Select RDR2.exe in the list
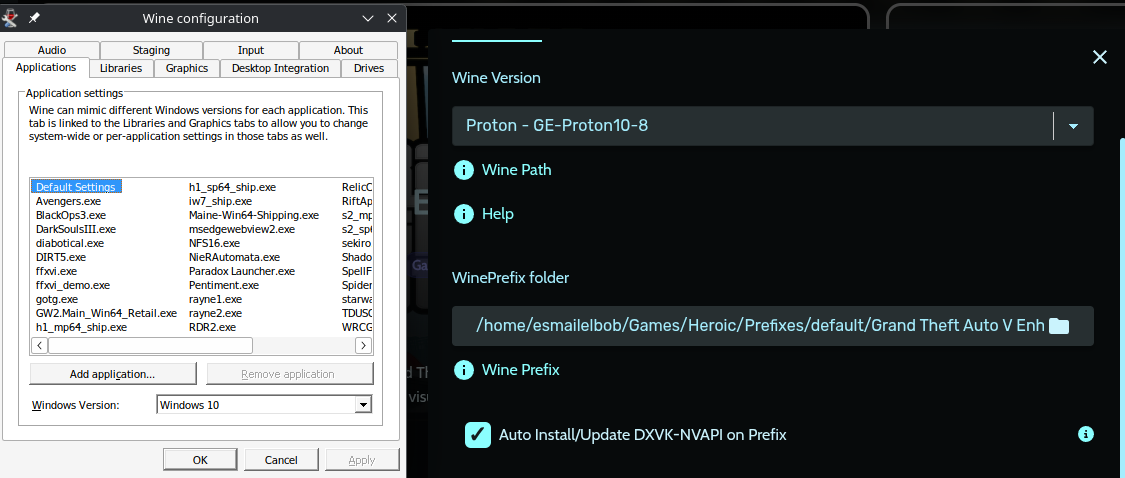Screen dimensions: 1125x478 click(212, 327)
